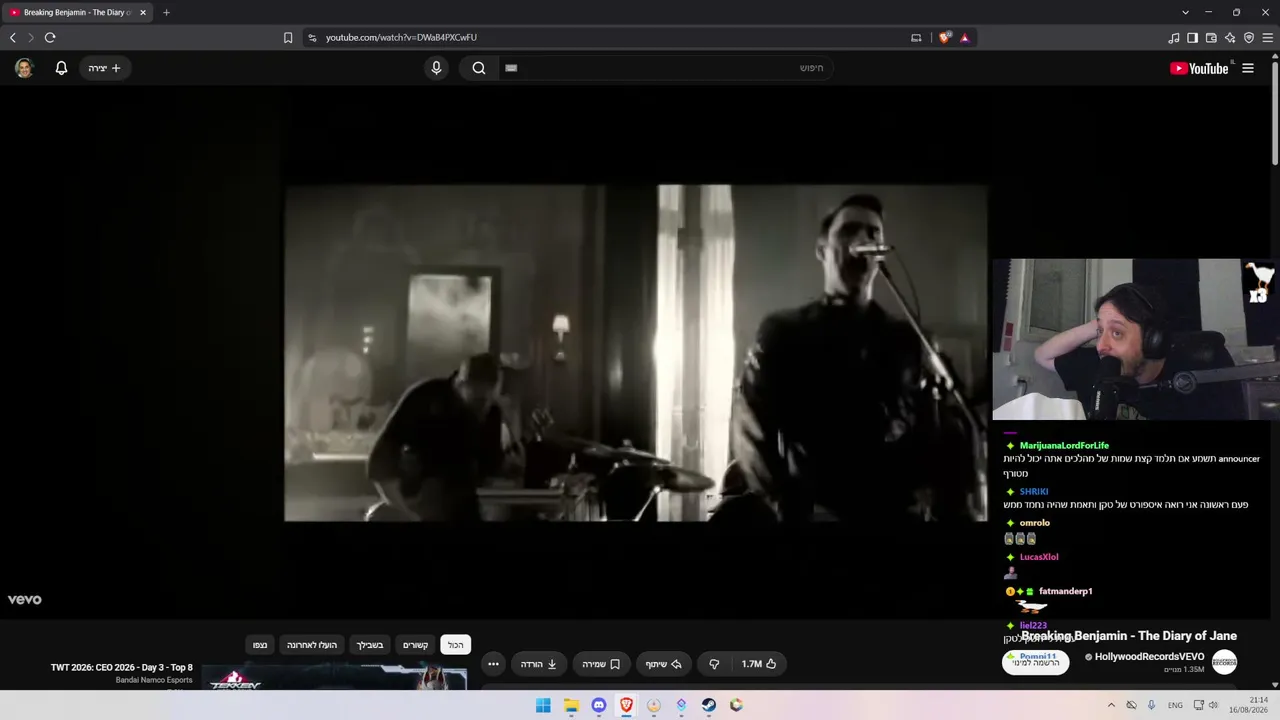Click MarijuanaLordForLife chat username
This screenshot has height=720, width=1280.
[x=1064, y=446]
